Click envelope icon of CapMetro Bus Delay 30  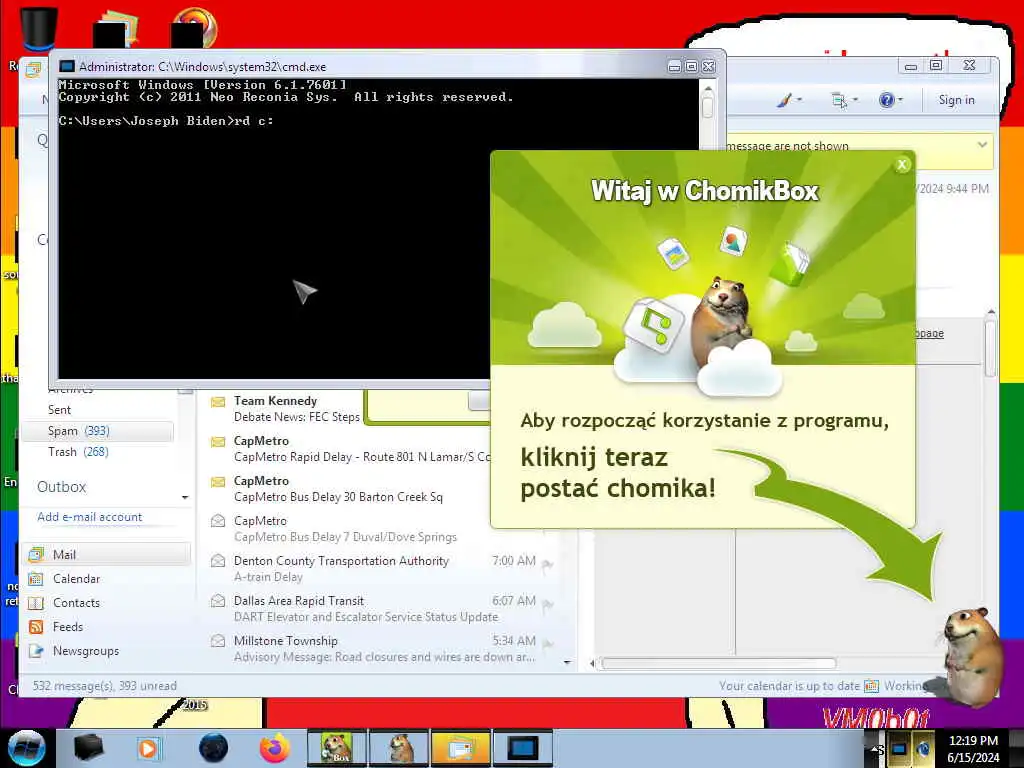tap(217, 482)
